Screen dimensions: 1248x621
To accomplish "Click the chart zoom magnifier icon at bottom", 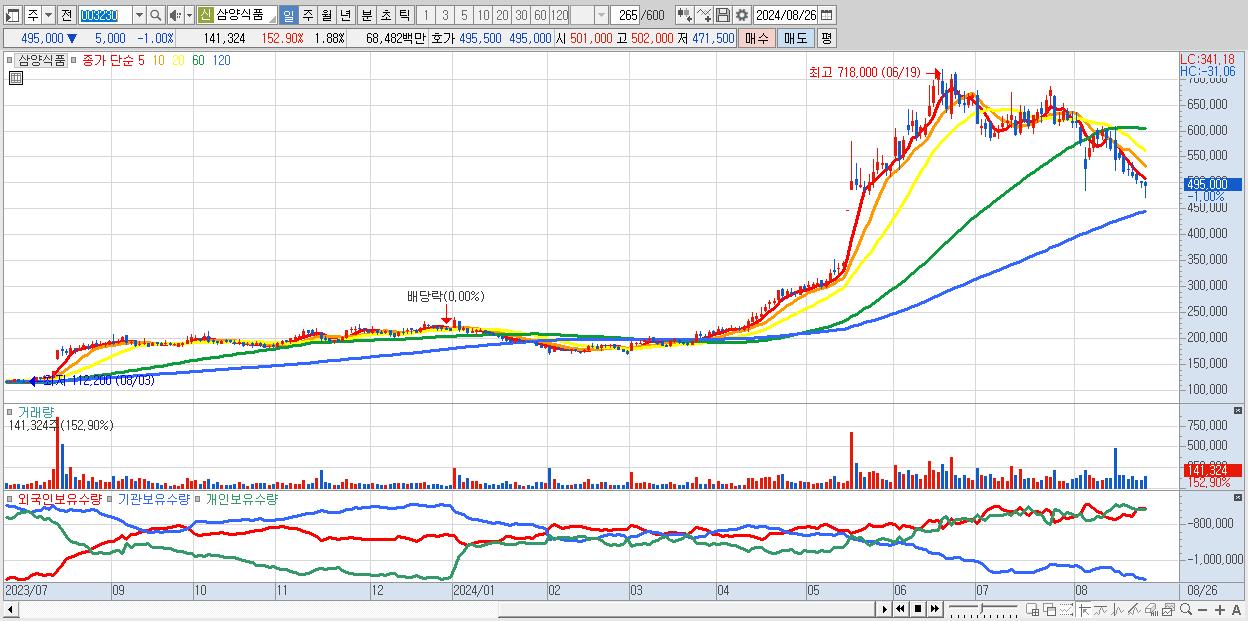I will tap(1186, 609).
